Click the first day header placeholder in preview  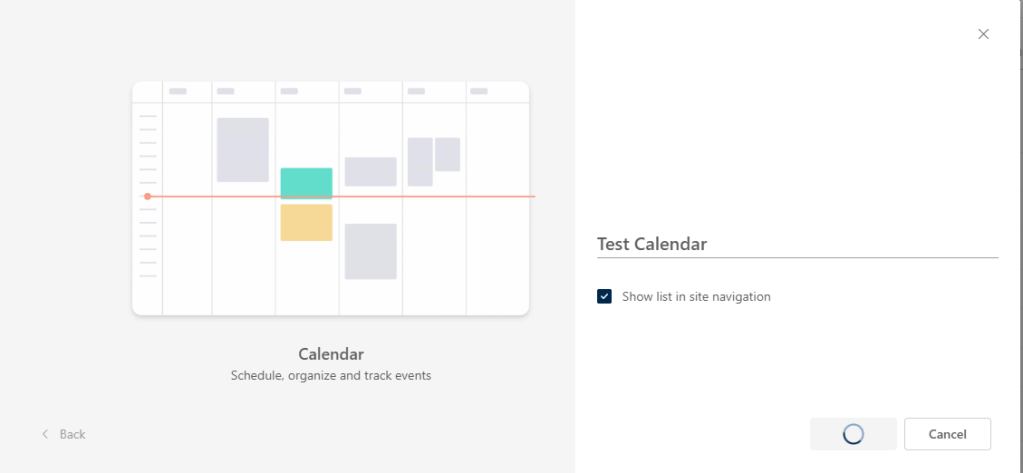[x=178, y=91]
